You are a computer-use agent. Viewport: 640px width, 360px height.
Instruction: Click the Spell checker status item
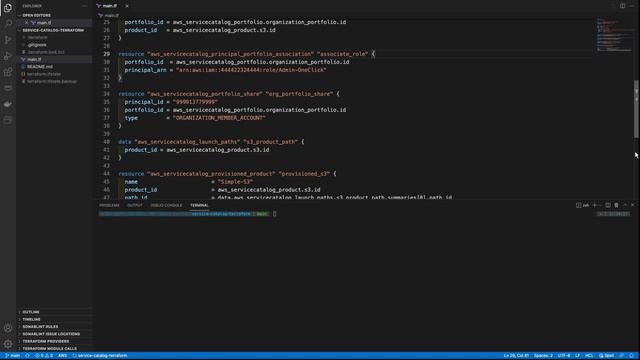(607, 356)
